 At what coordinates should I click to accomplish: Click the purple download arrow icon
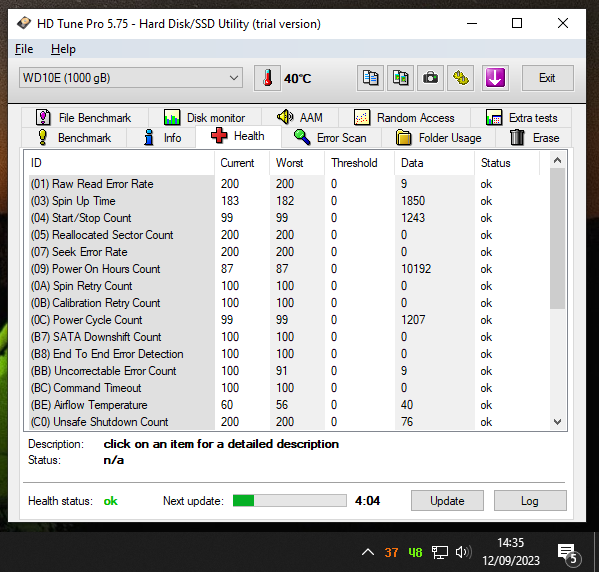pos(495,78)
